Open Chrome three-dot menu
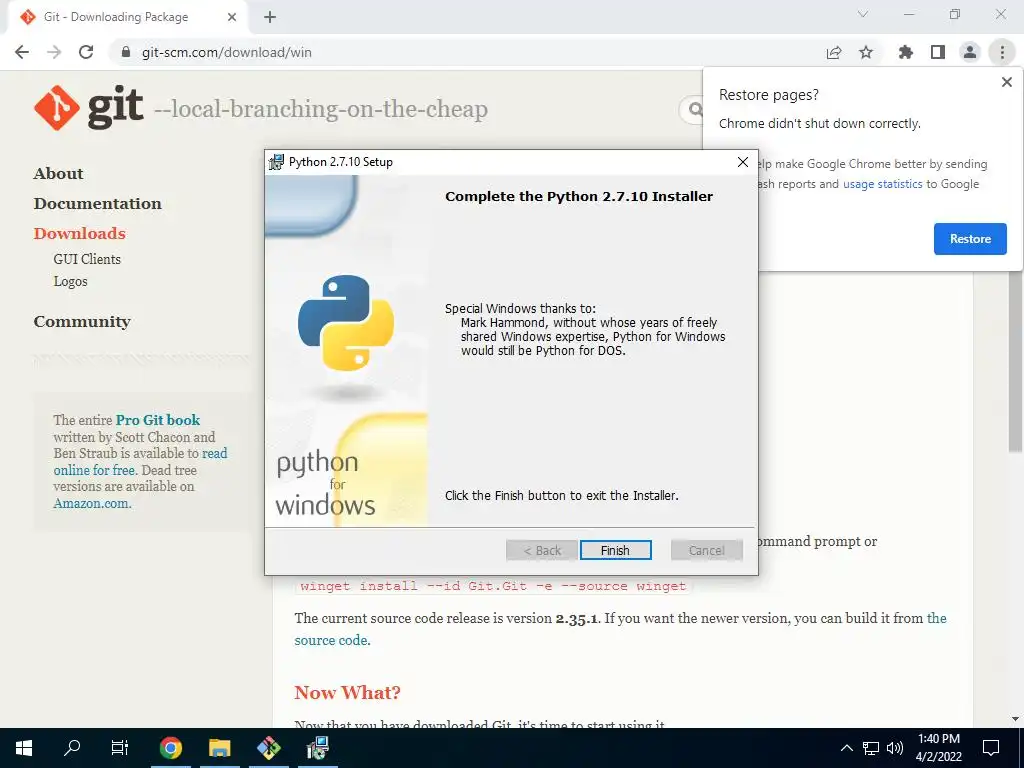Screen dimensions: 1024x768 click(x=1002, y=52)
